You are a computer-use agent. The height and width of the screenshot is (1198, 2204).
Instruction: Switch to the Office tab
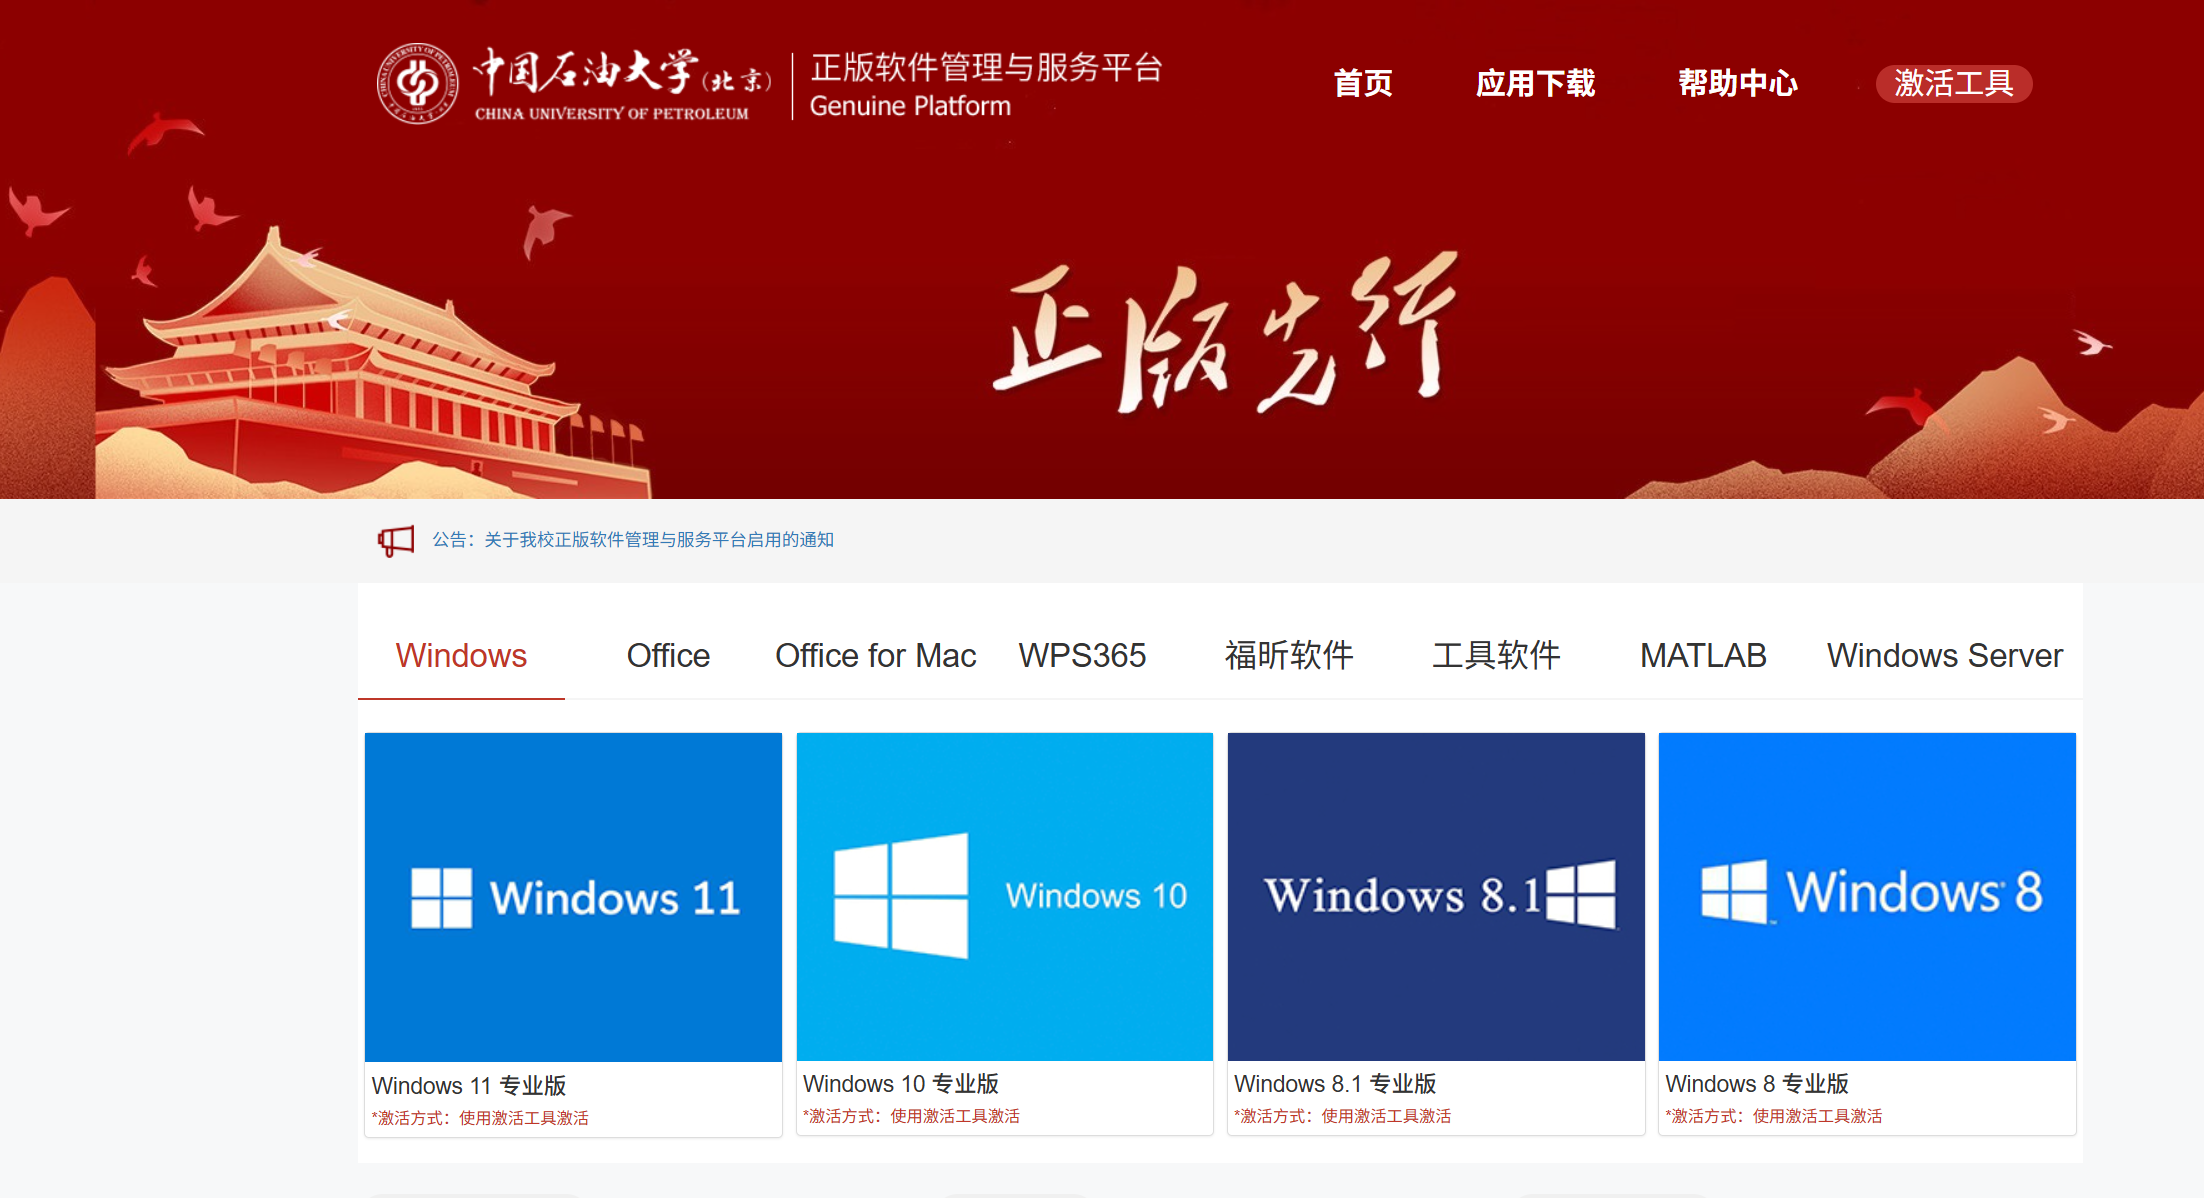(668, 656)
